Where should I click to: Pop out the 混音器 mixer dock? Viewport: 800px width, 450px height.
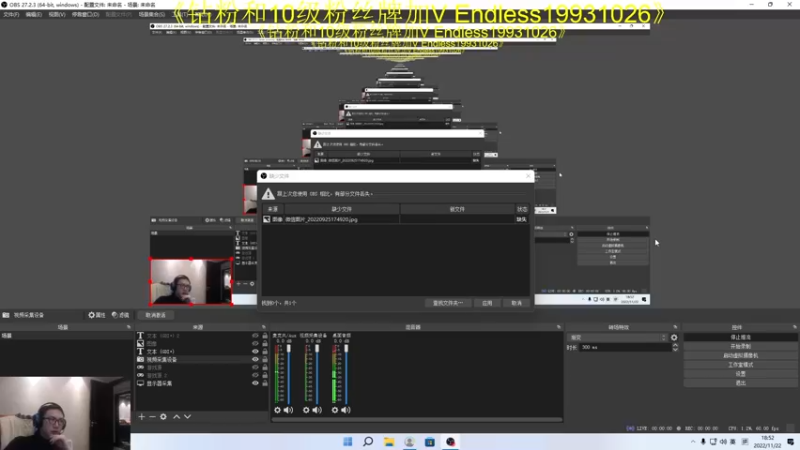coord(559,327)
